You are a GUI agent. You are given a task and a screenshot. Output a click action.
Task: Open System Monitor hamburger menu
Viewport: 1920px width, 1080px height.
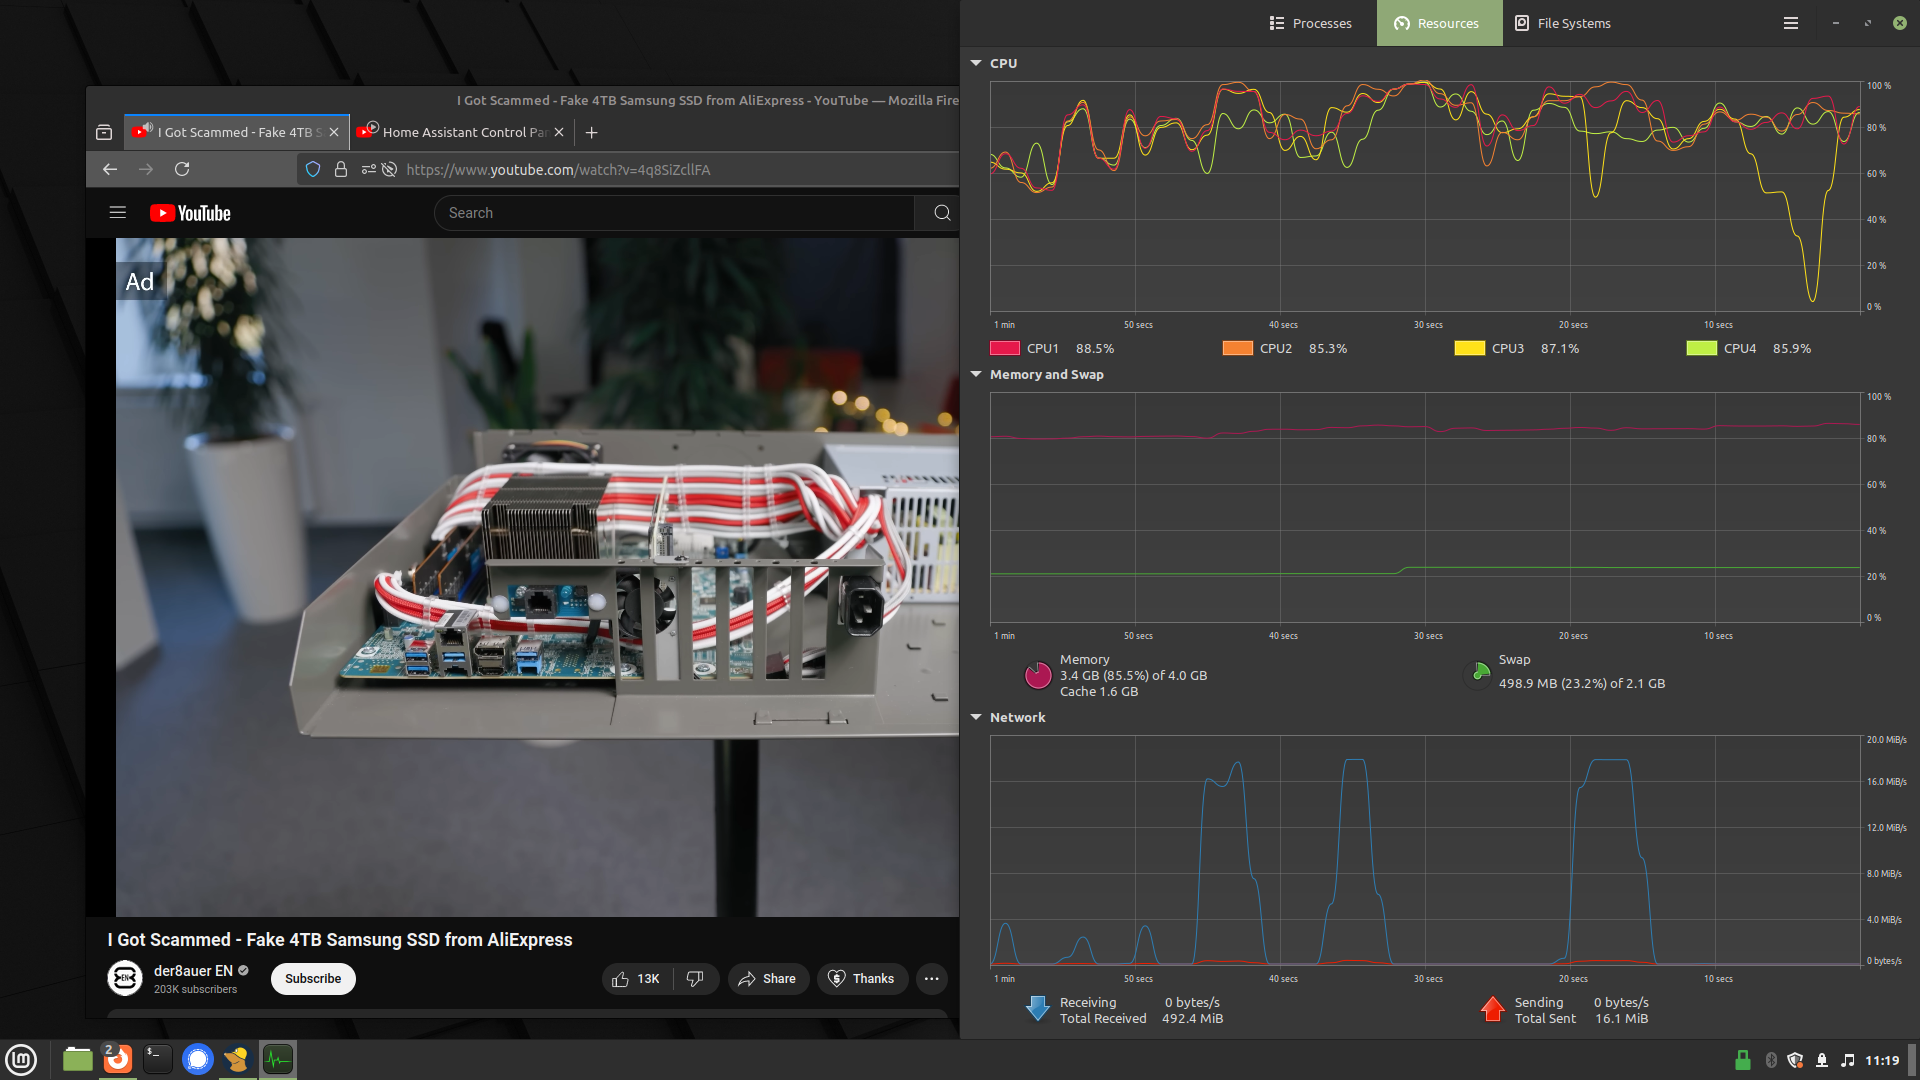pos(1791,23)
